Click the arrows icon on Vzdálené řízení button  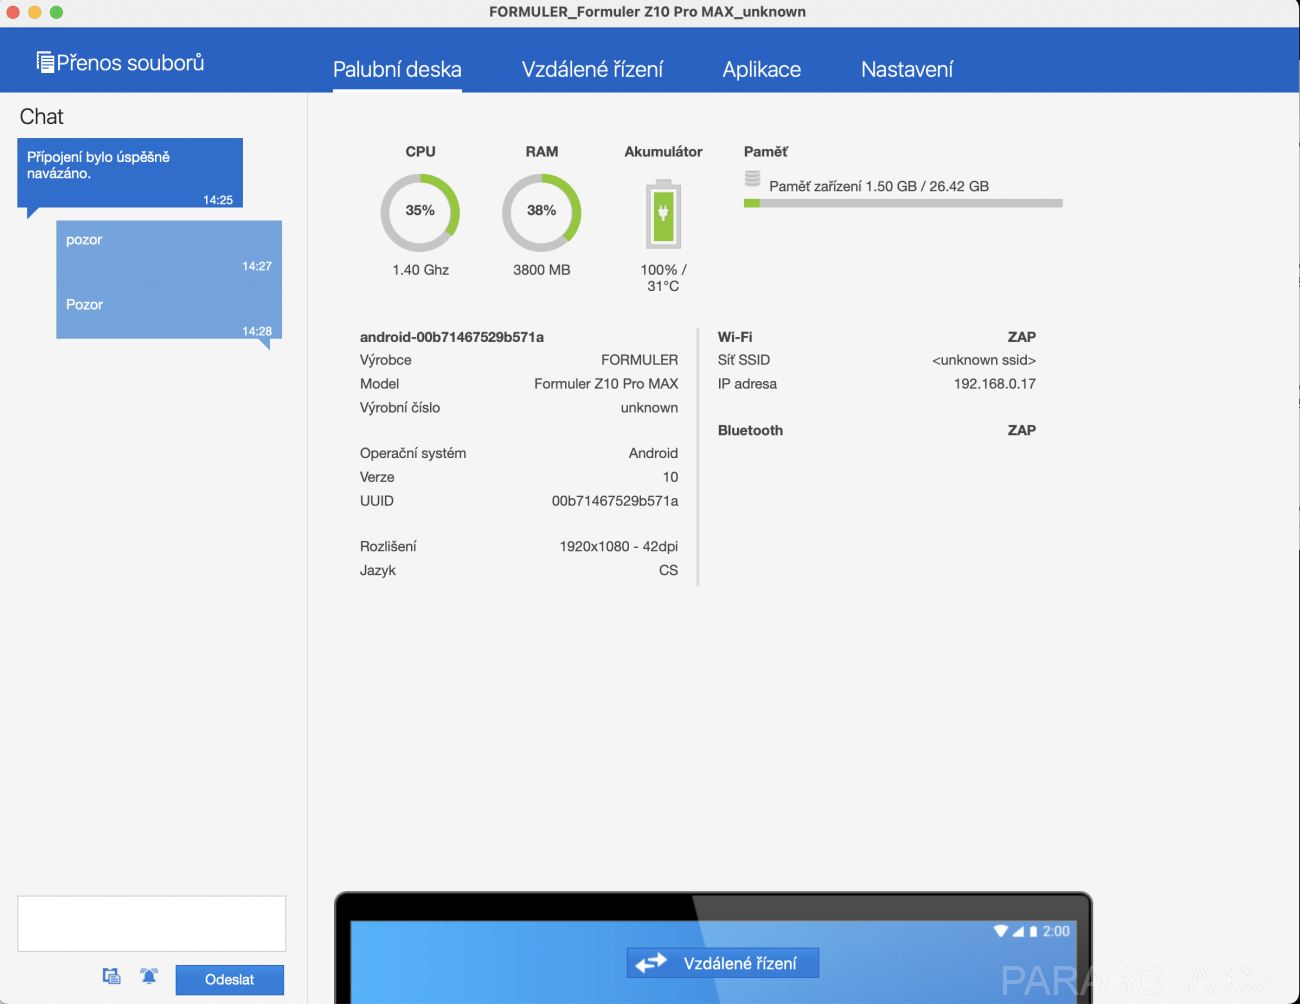pos(651,963)
